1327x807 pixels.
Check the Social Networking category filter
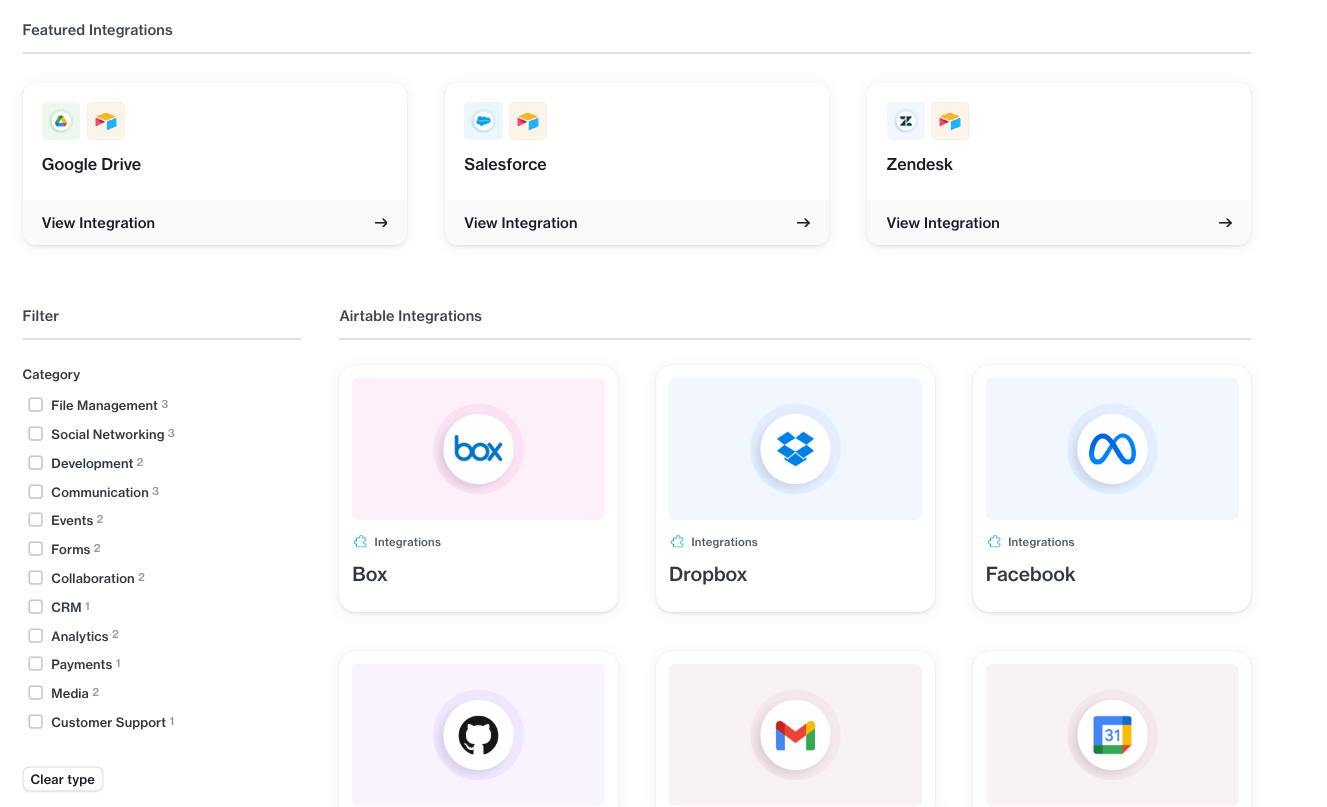click(36, 434)
